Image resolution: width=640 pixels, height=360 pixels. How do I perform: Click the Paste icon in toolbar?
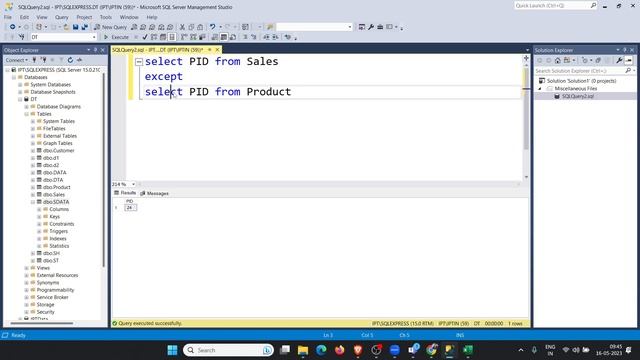point(200,27)
